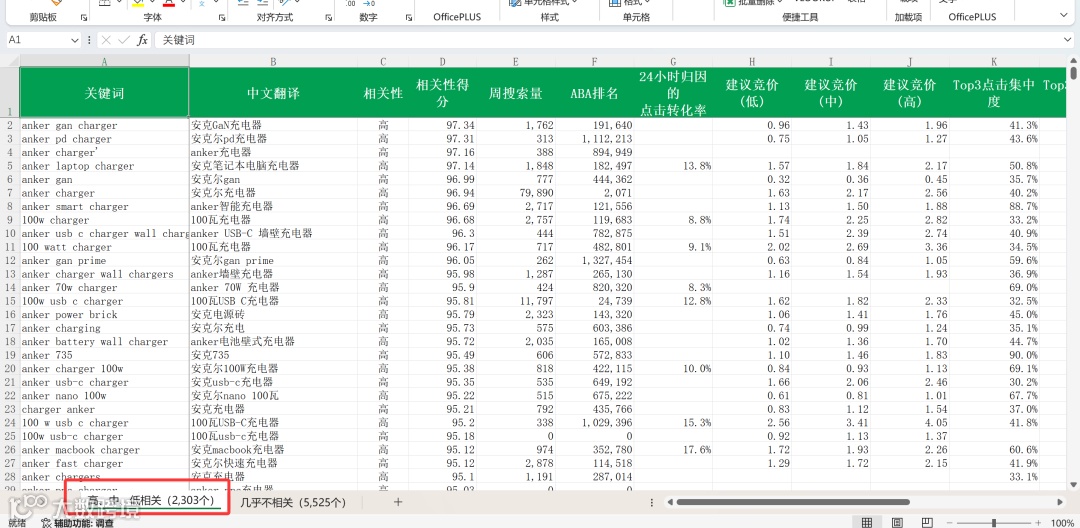Click cell 'anker gan charger'
Viewport: 1080px width, 528px height.
tap(104, 125)
